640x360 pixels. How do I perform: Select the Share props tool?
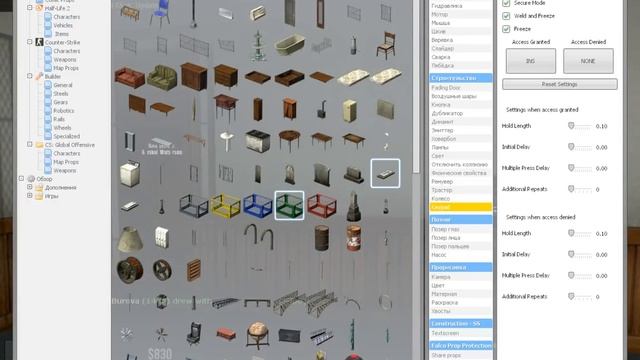click(x=461, y=355)
